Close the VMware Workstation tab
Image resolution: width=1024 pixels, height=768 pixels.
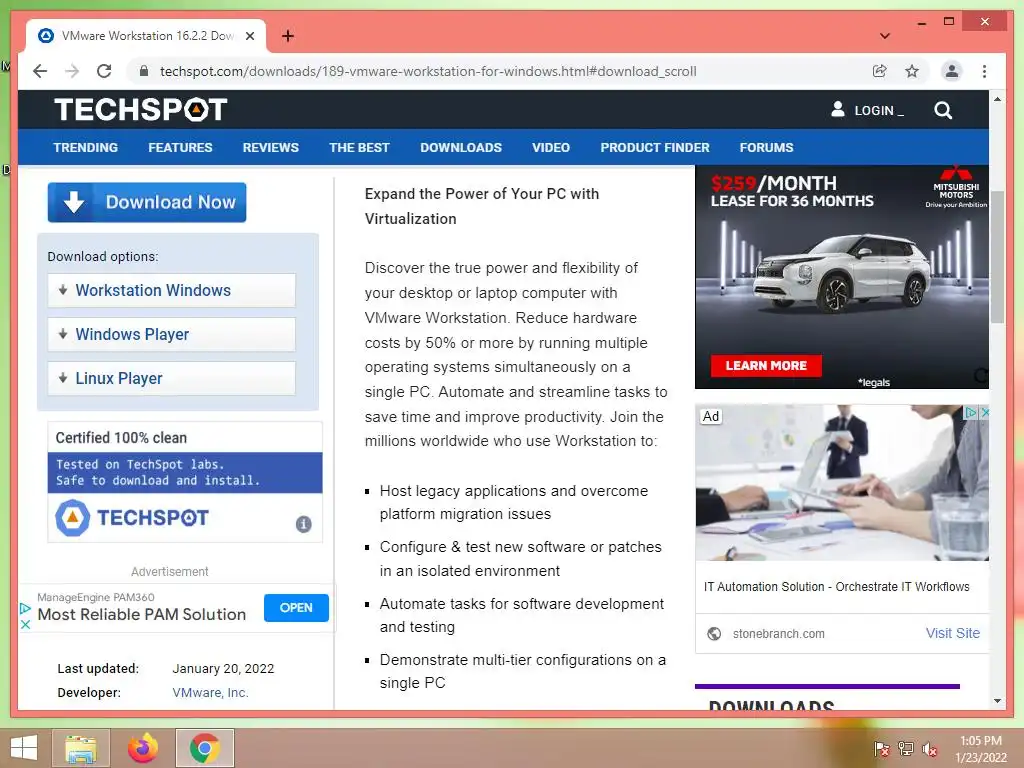(x=249, y=36)
